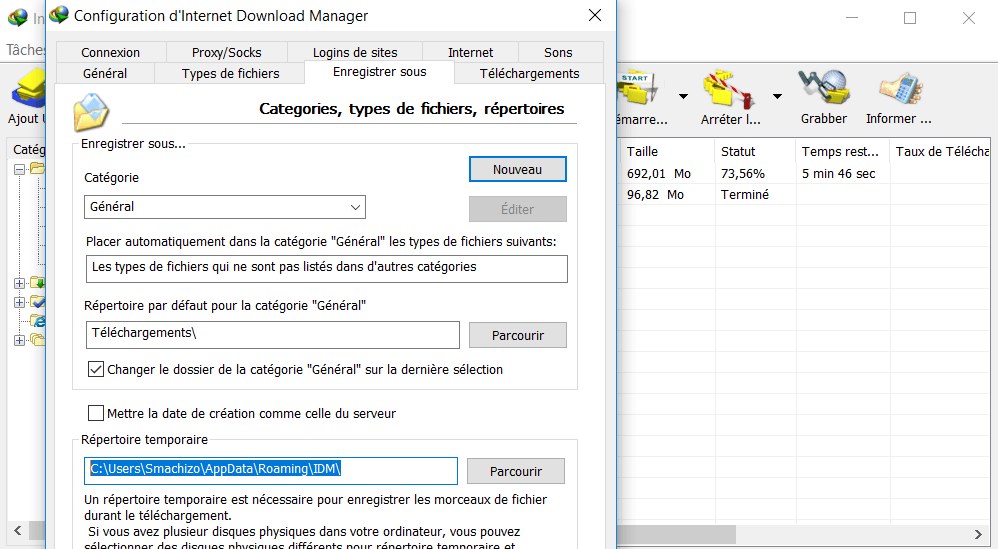
Task: Expand the bottom category tree node
Action: point(20,340)
